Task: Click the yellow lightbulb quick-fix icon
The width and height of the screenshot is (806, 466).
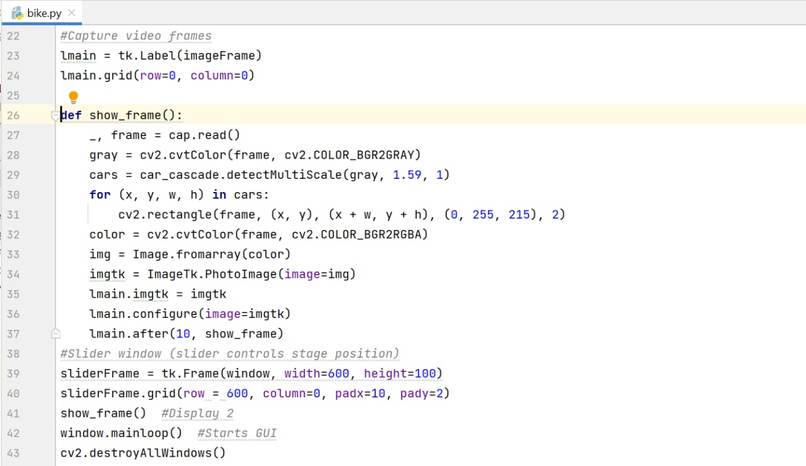Action: (74, 97)
